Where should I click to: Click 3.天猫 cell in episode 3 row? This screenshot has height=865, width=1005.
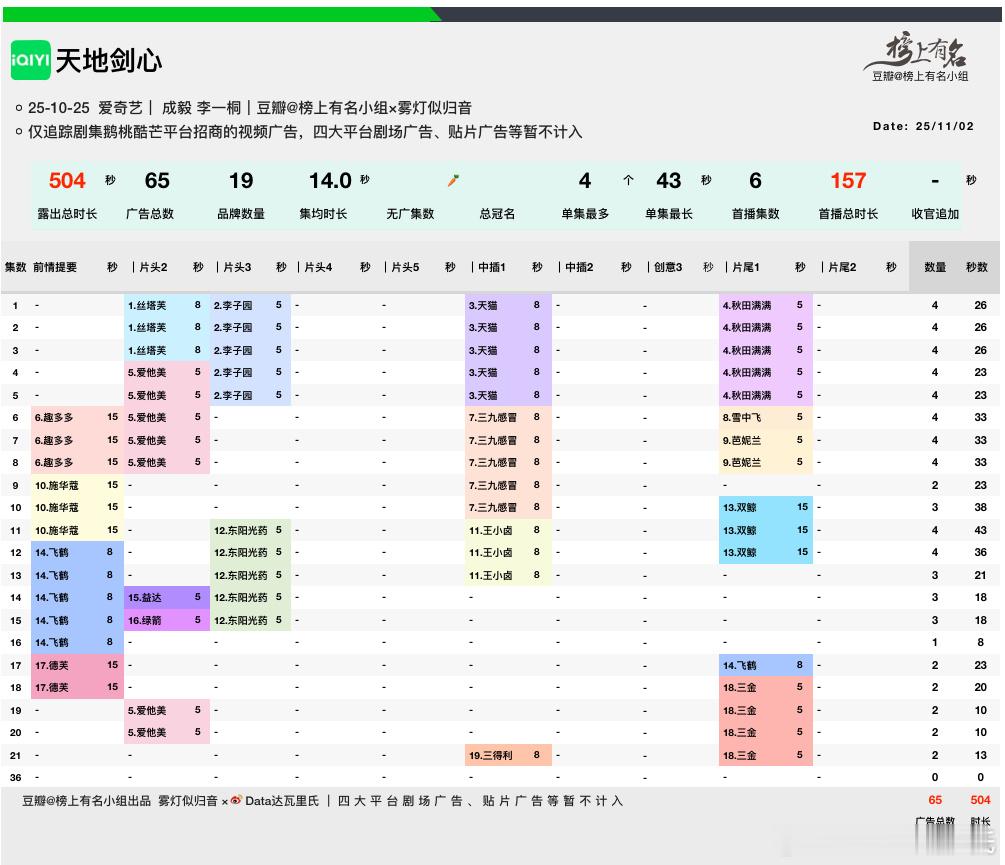point(508,350)
